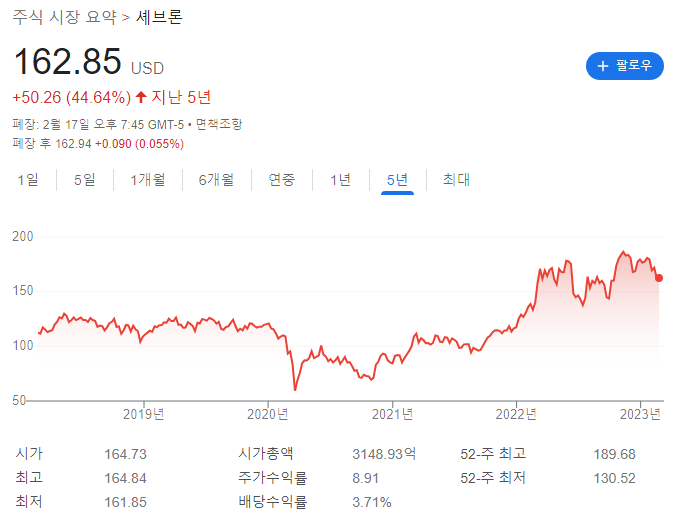Open the 주식 시장 요약 breadcrumb link
674x512 pixels.
[x=64, y=17]
